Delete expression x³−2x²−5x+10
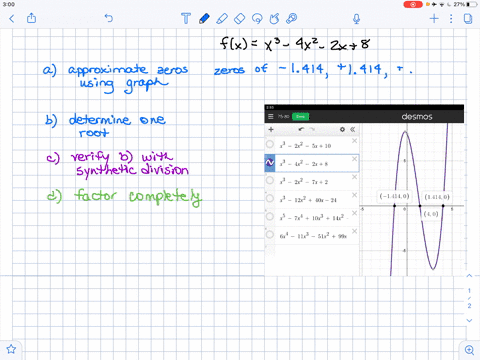This screenshot has height=360, width=480. [354, 141]
